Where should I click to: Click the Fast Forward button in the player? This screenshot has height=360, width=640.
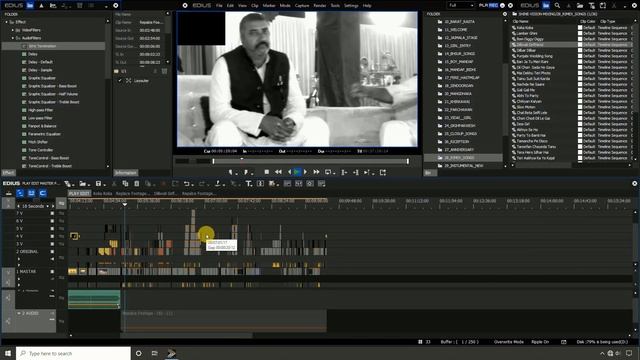[316, 172]
